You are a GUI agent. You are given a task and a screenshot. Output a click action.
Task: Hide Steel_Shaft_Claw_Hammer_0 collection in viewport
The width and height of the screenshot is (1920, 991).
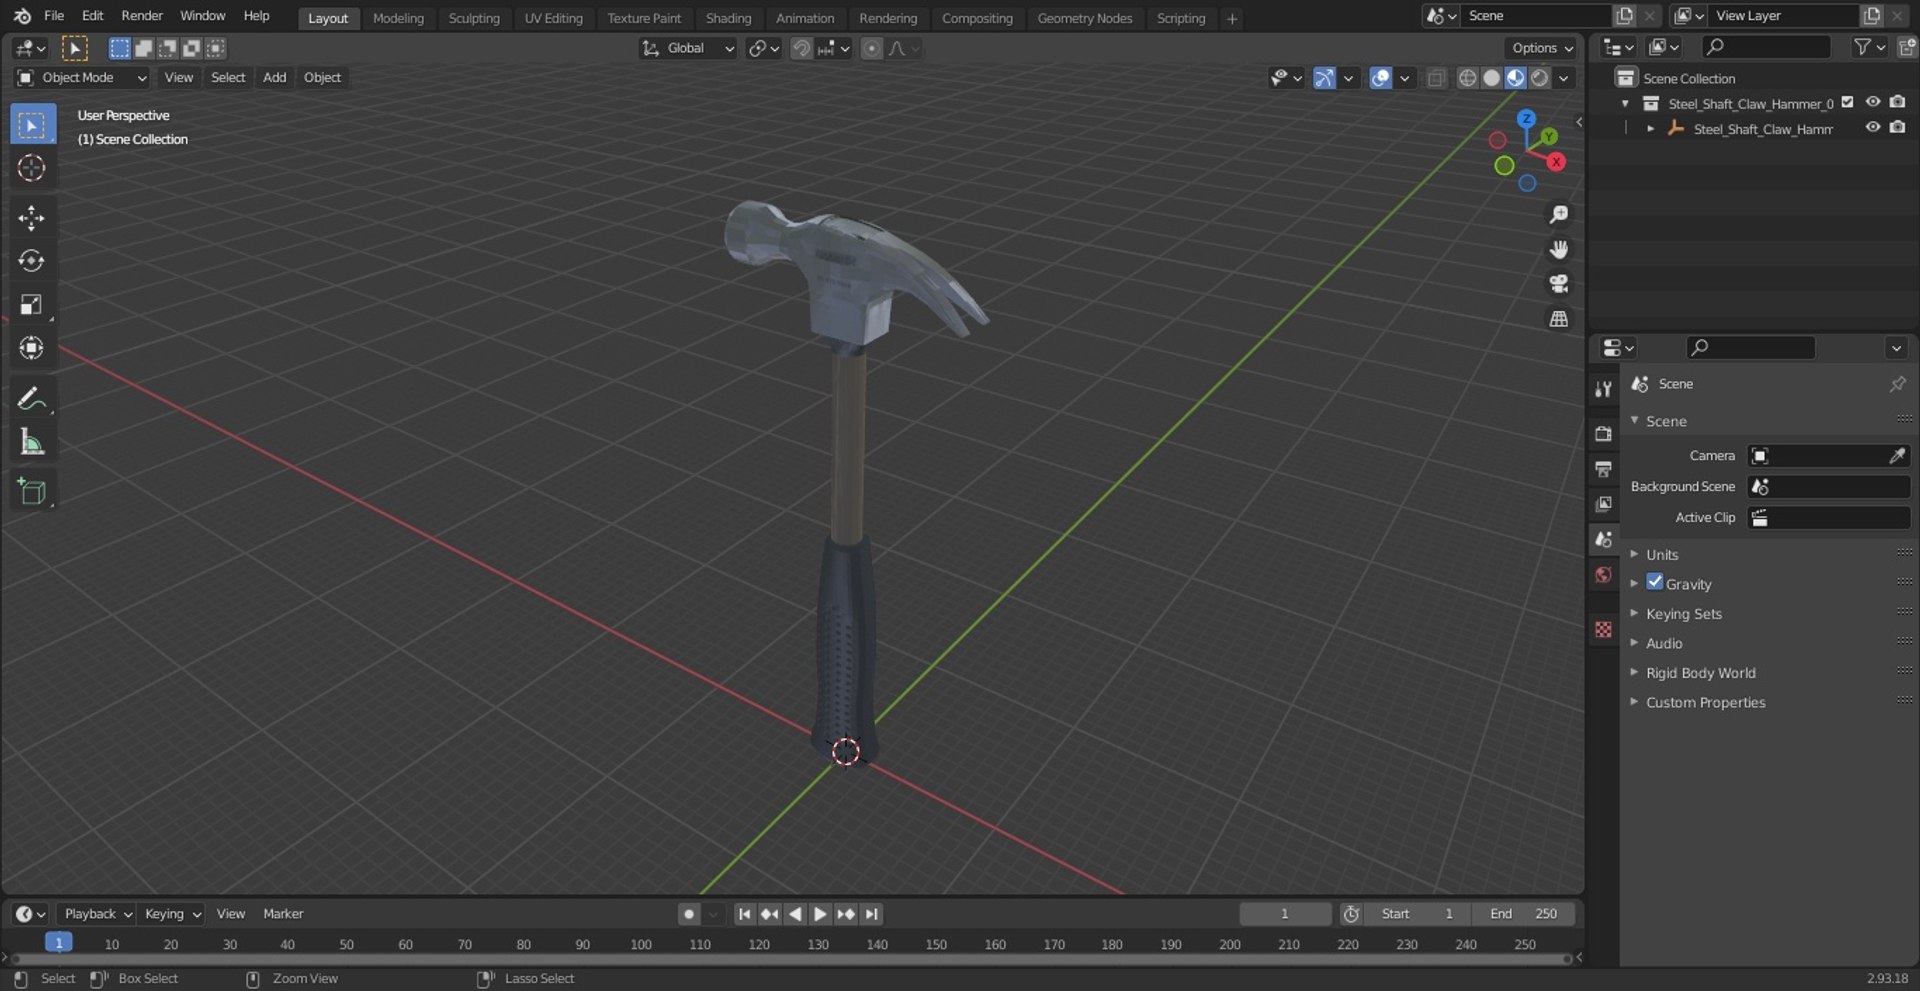(x=1872, y=102)
